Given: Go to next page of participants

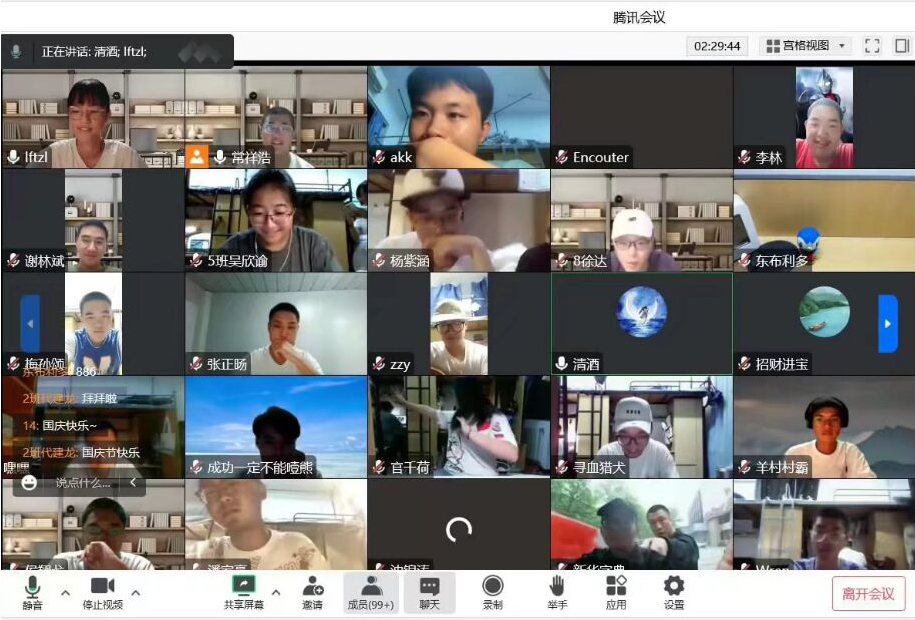Looking at the screenshot, I should [x=887, y=323].
